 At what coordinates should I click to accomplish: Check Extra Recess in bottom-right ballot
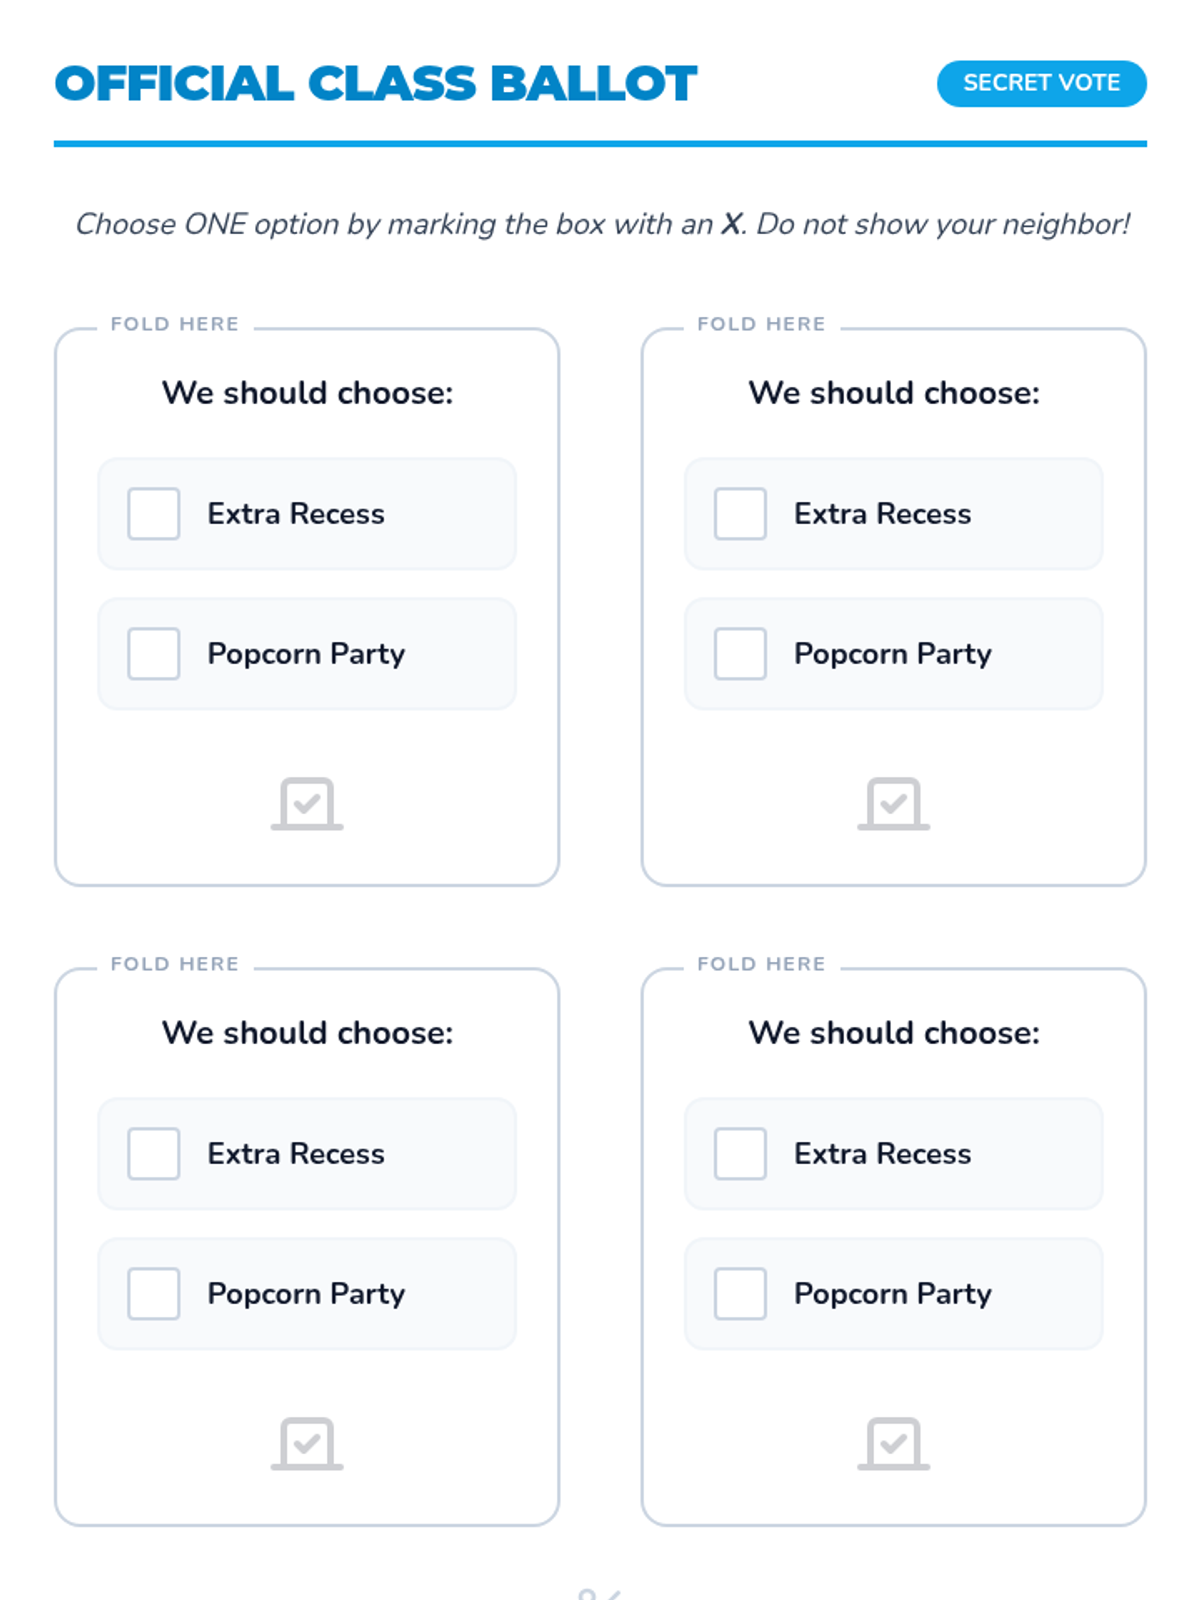pos(740,1154)
